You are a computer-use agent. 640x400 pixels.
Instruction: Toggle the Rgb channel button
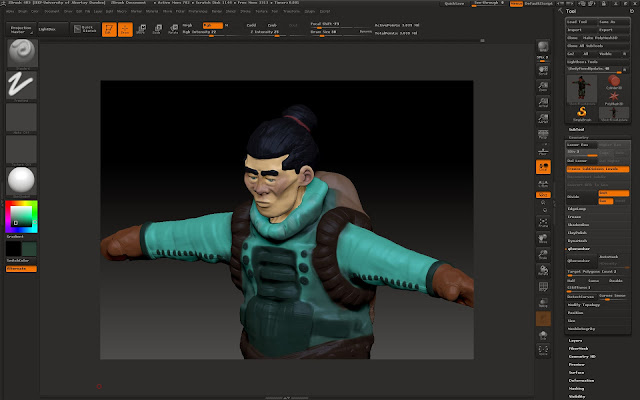211,25
